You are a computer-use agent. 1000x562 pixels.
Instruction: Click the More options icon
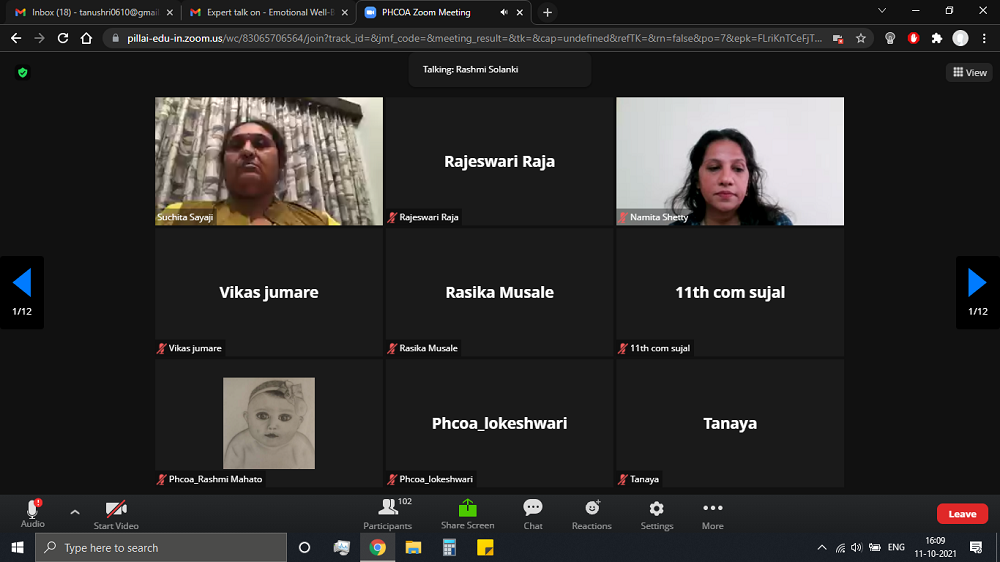tap(712, 514)
